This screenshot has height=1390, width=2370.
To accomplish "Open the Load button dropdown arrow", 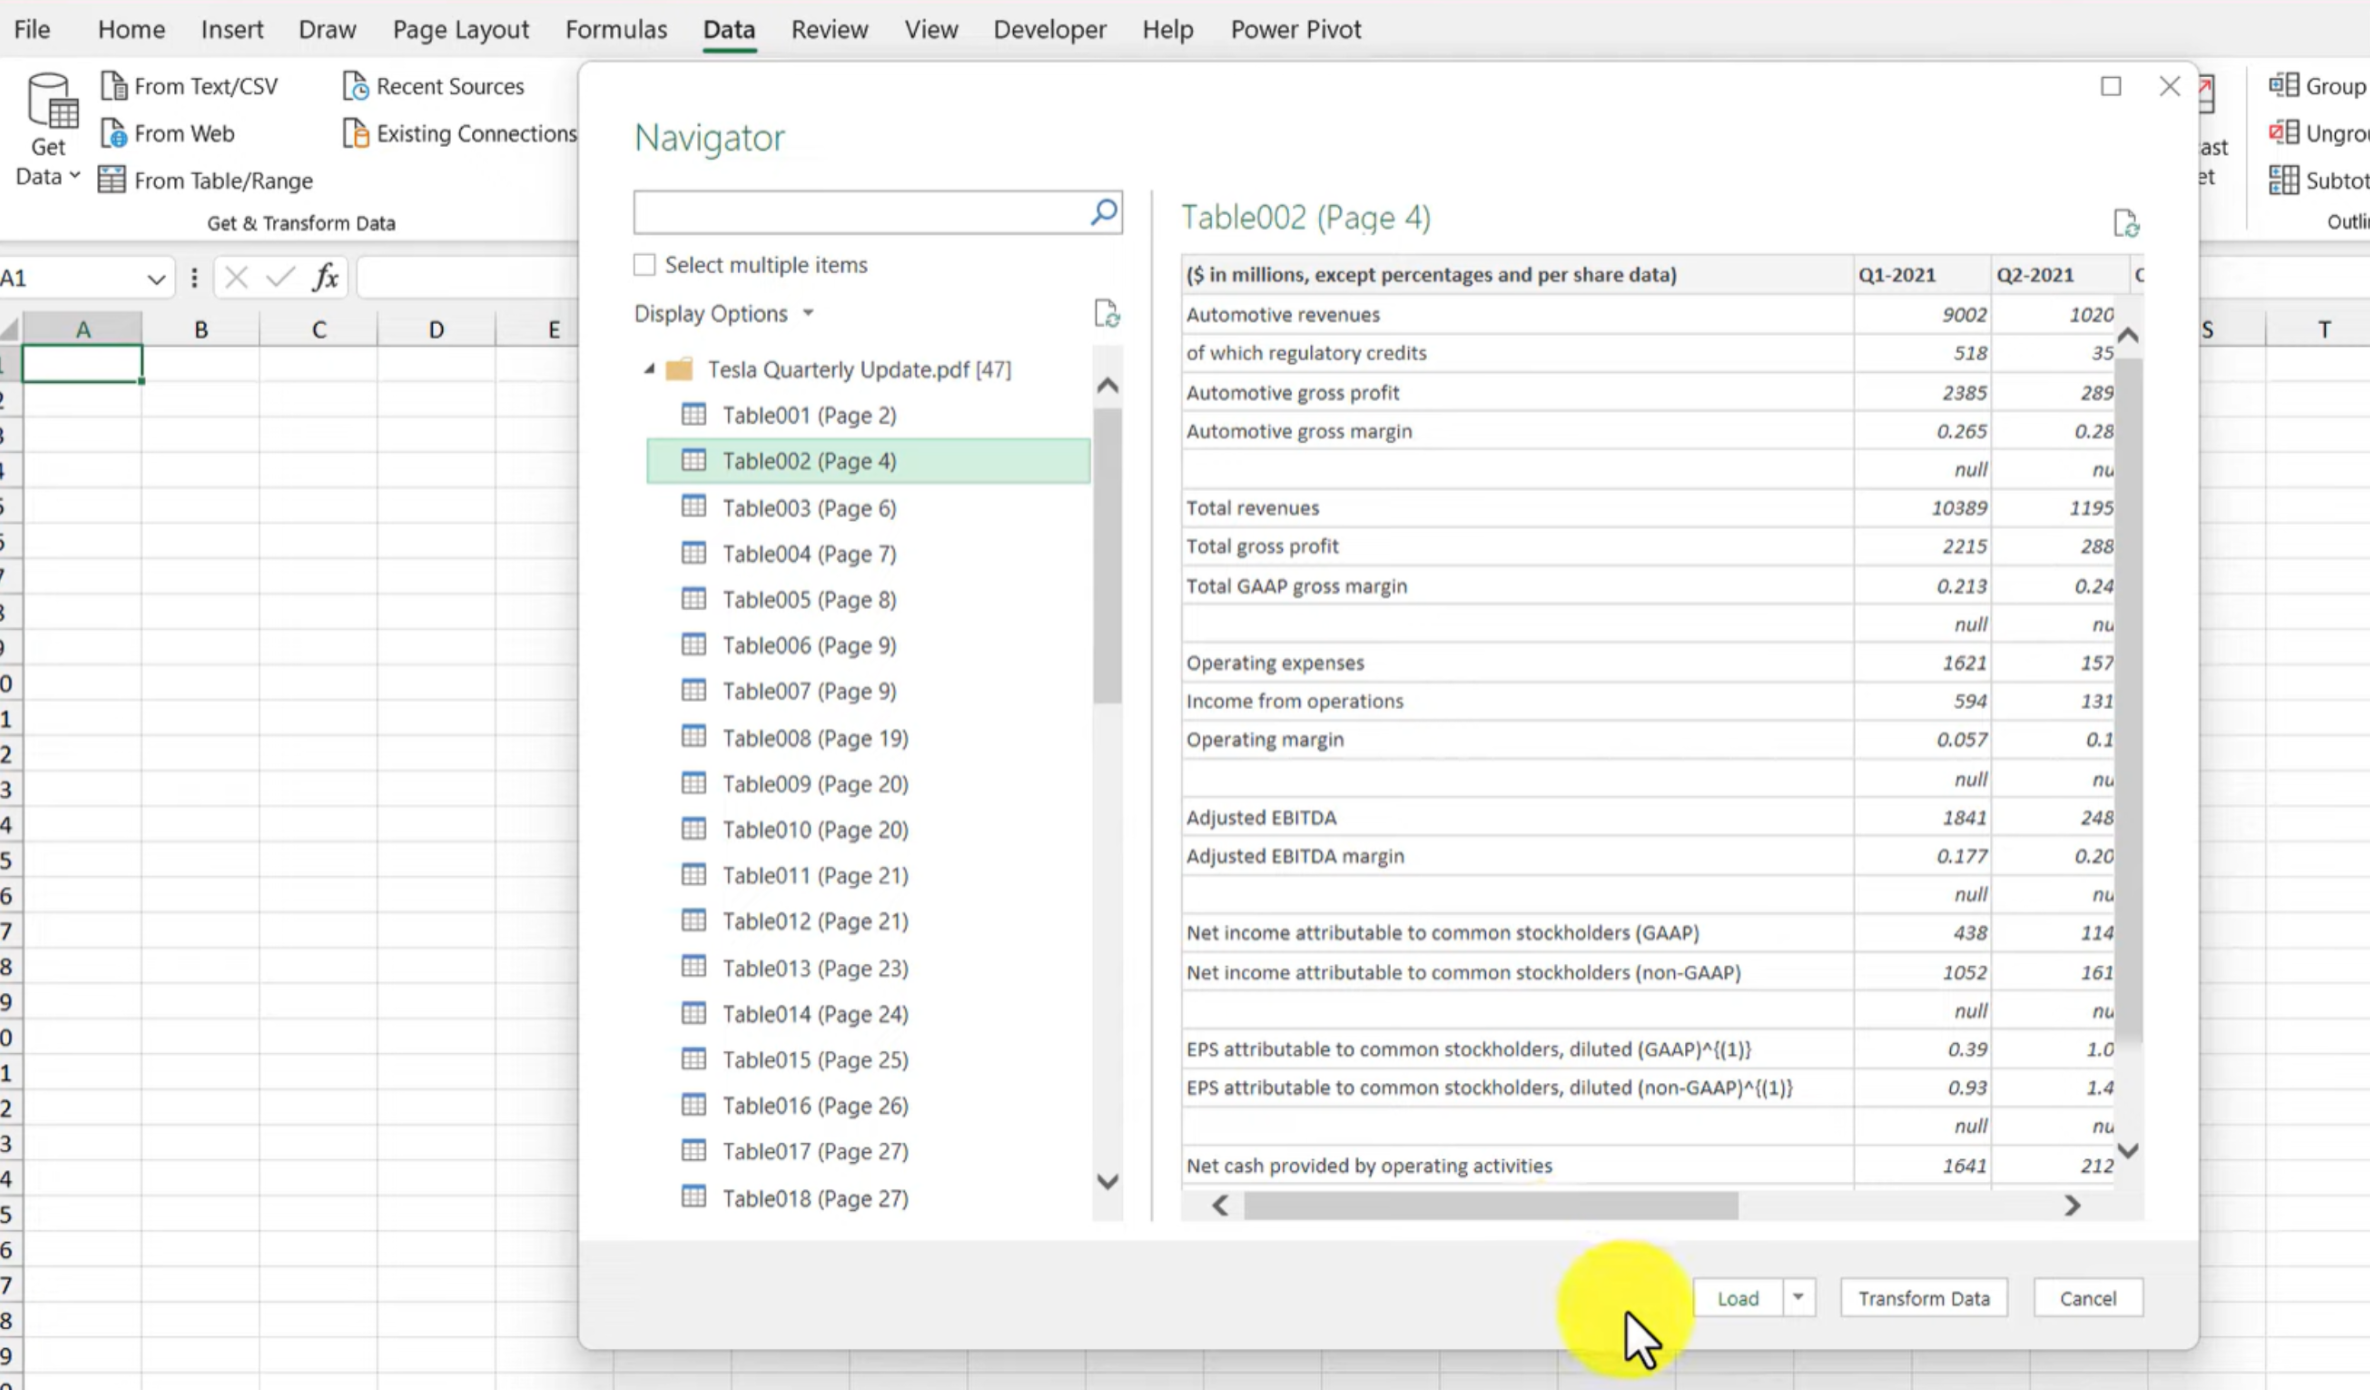I will pyautogui.click(x=1798, y=1298).
